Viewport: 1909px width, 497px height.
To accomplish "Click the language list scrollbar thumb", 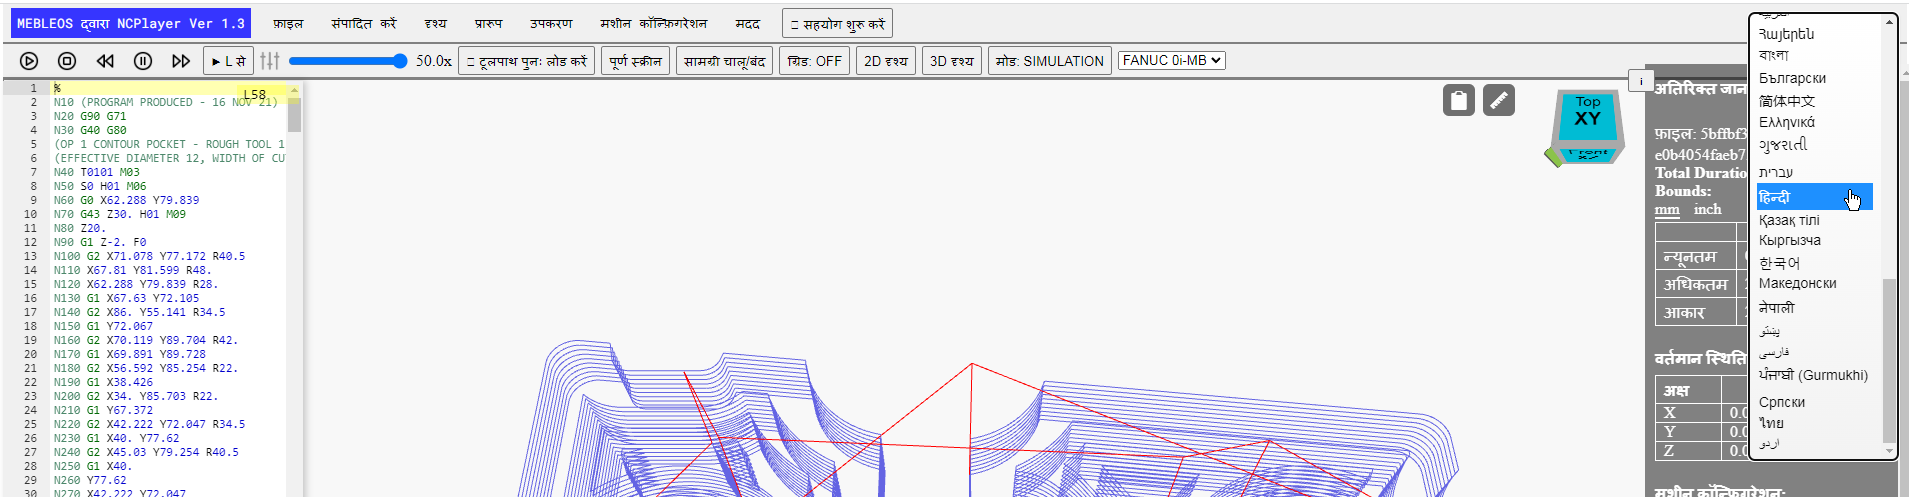I will point(1888,360).
